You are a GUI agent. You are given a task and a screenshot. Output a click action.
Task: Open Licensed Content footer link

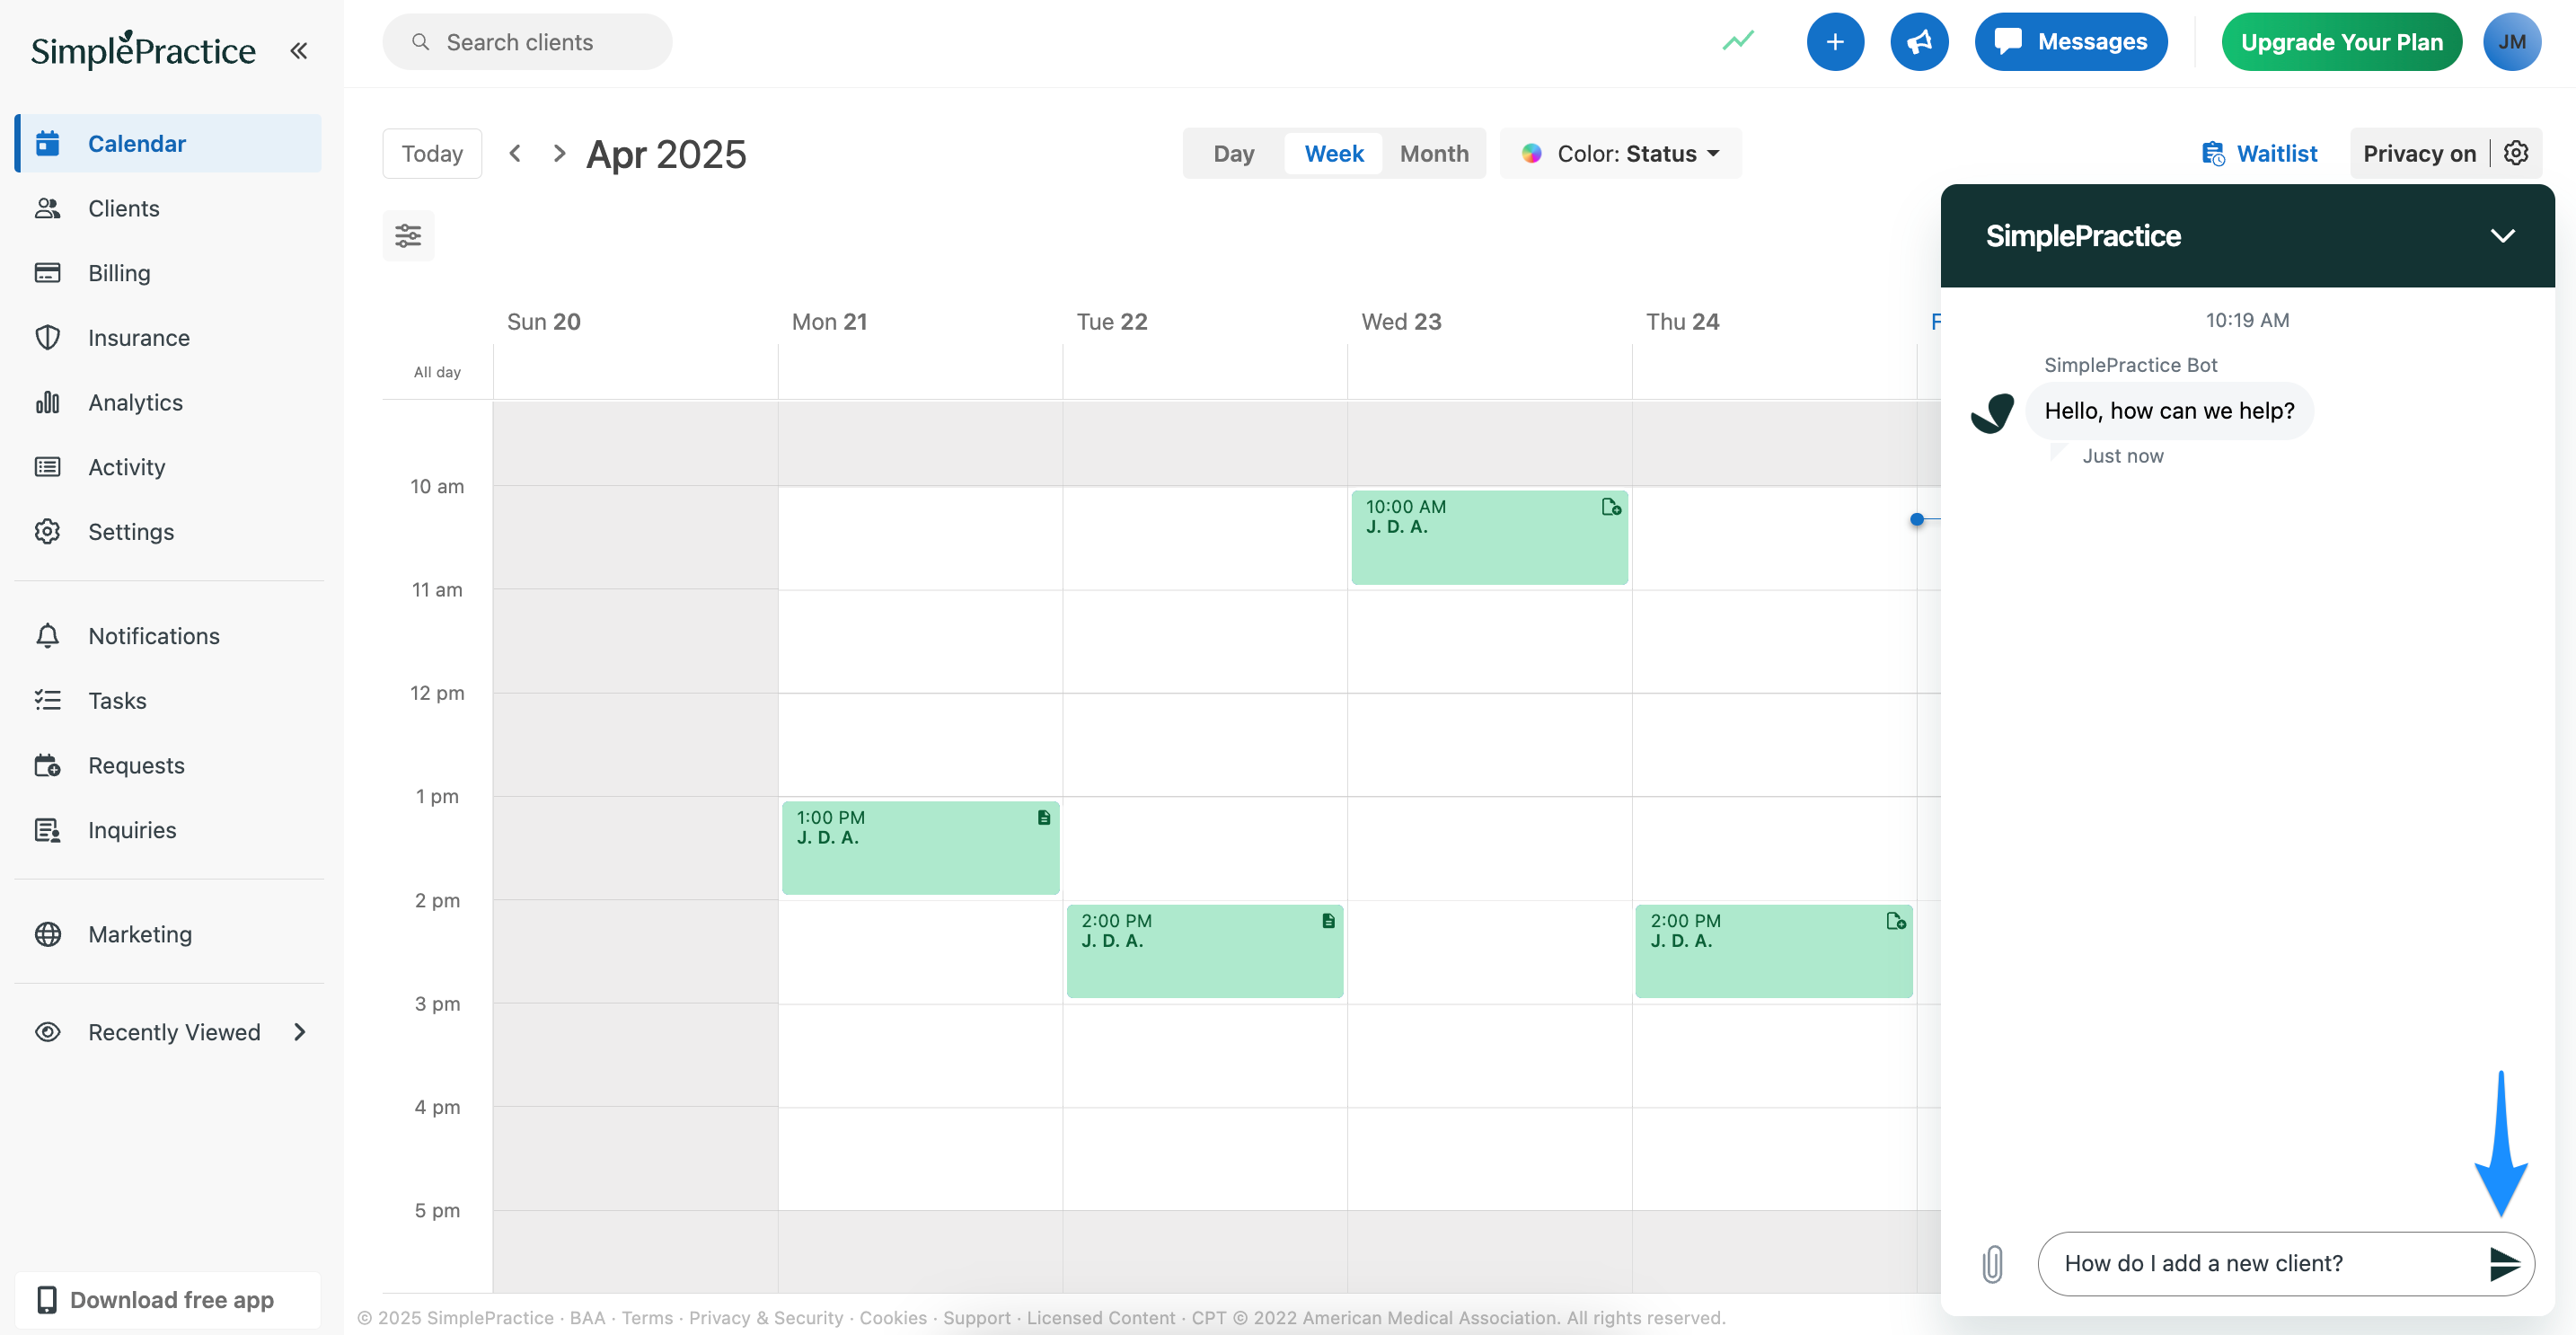click(x=1100, y=1318)
